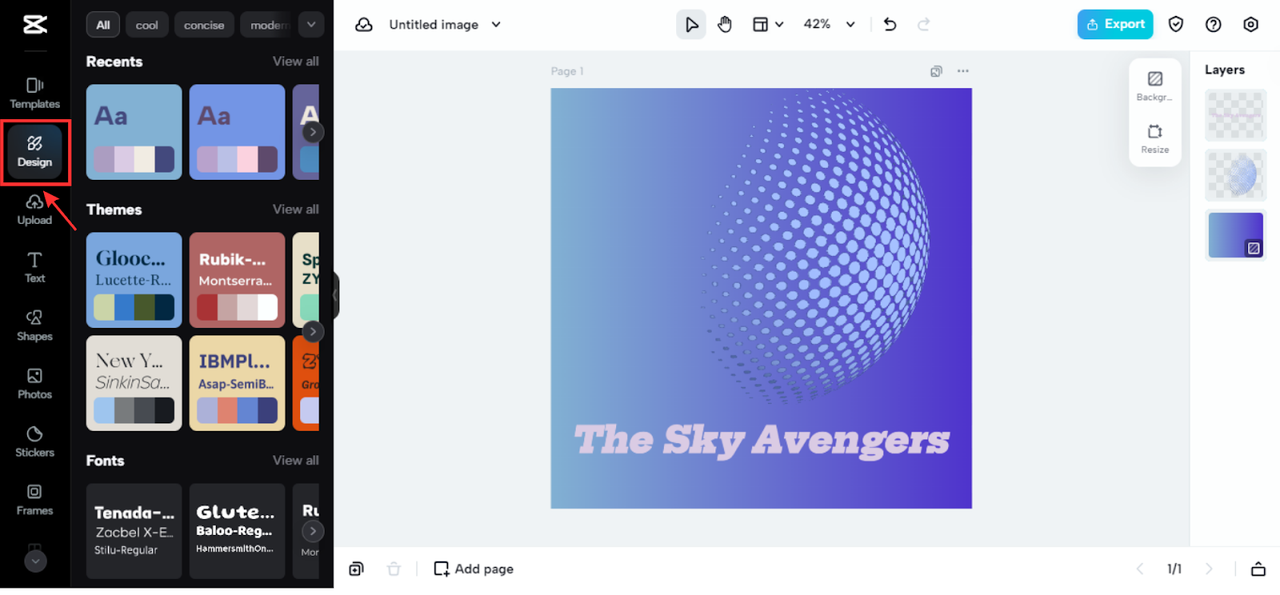Delete page using the trash icon
1280x595 pixels.
394,569
